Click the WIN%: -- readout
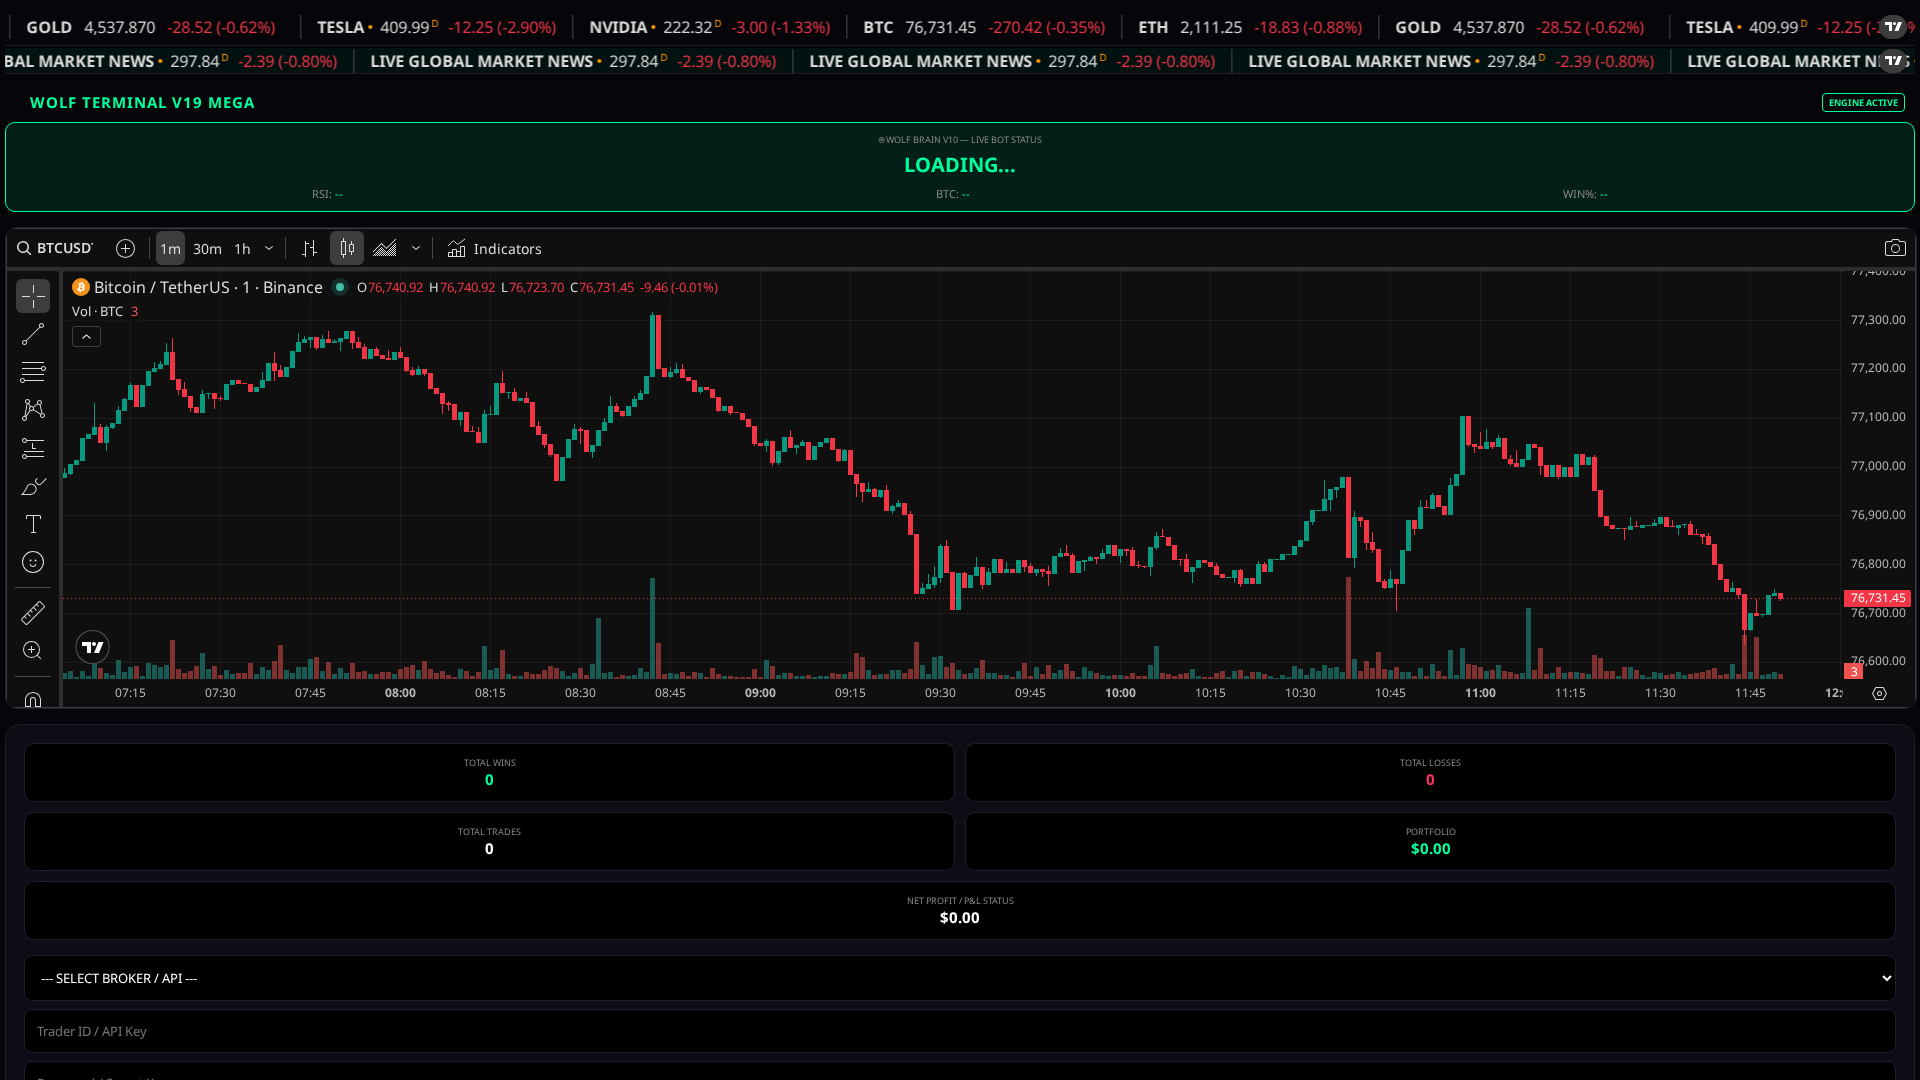This screenshot has width=1920, height=1080. [x=1585, y=194]
